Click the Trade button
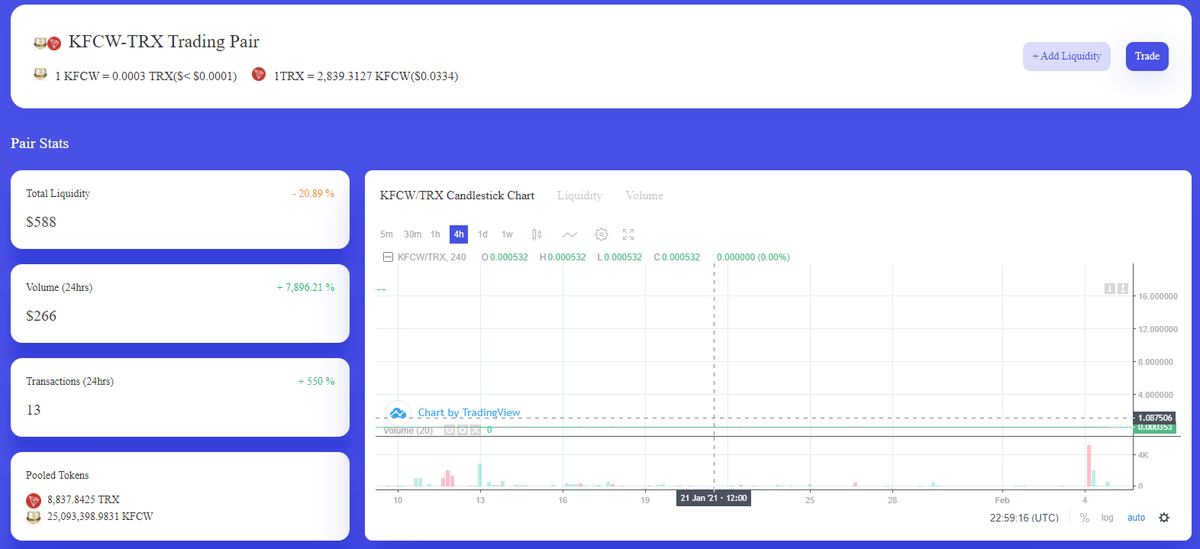 click(x=1147, y=56)
